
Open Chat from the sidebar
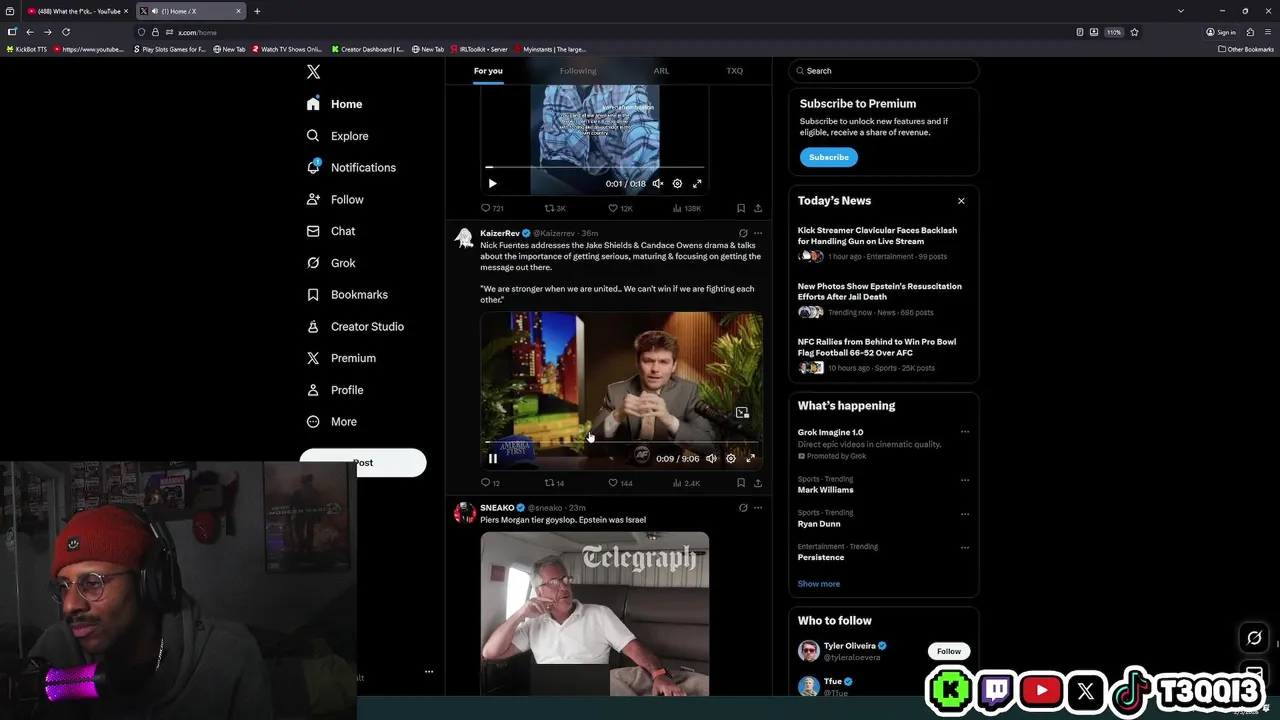pyautogui.click(x=331, y=231)
